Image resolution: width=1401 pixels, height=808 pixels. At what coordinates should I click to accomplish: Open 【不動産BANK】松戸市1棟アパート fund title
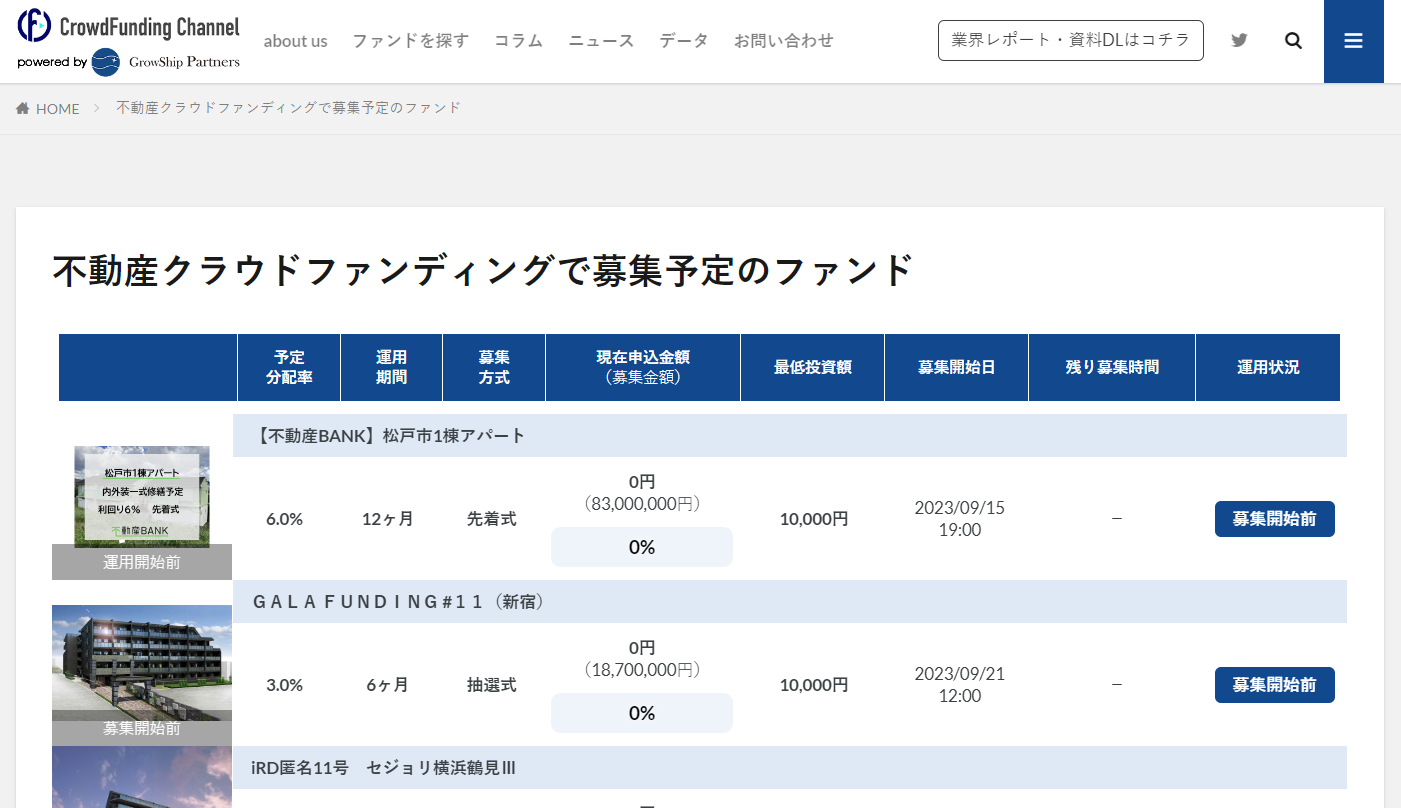[x=389, y=436]
